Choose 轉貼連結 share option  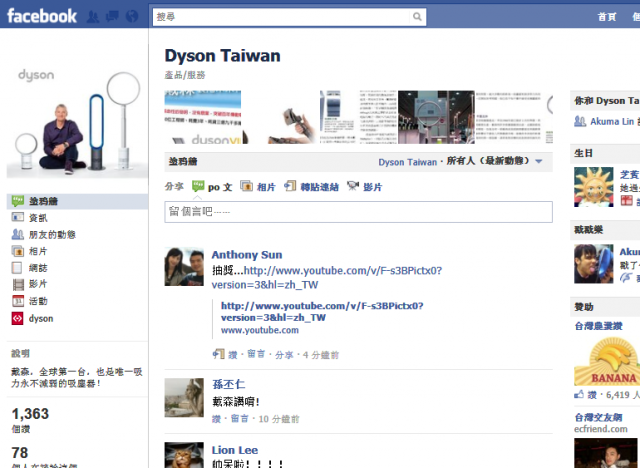(320, 187)
